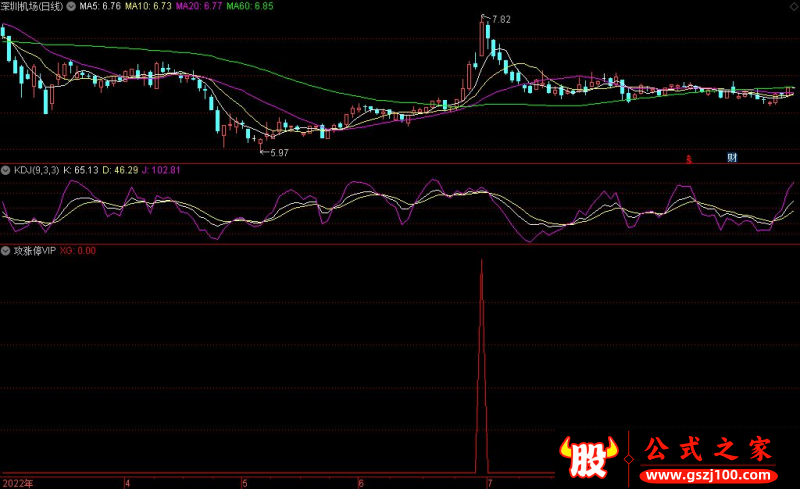Click the blue 财 financial marker icon
800x489 pixels.
coord(732,157)
